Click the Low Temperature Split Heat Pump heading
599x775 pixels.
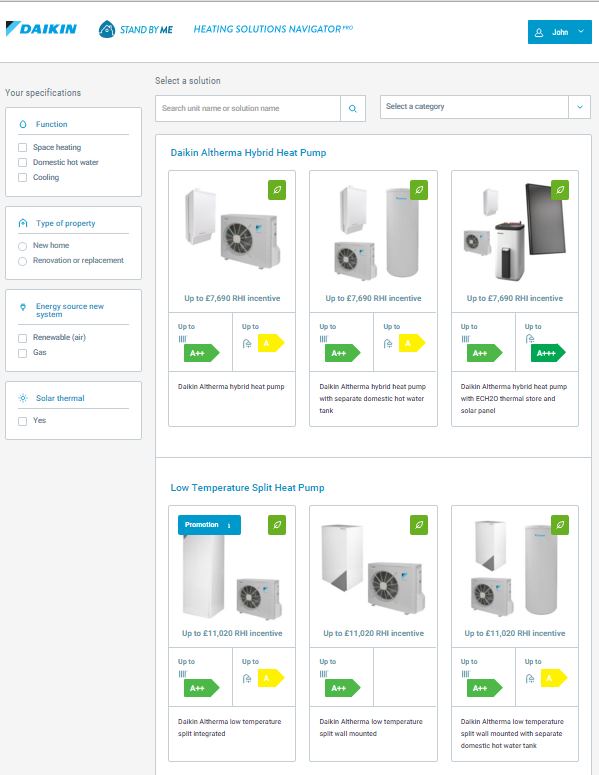pyautogui.click(x=247, y=488)
